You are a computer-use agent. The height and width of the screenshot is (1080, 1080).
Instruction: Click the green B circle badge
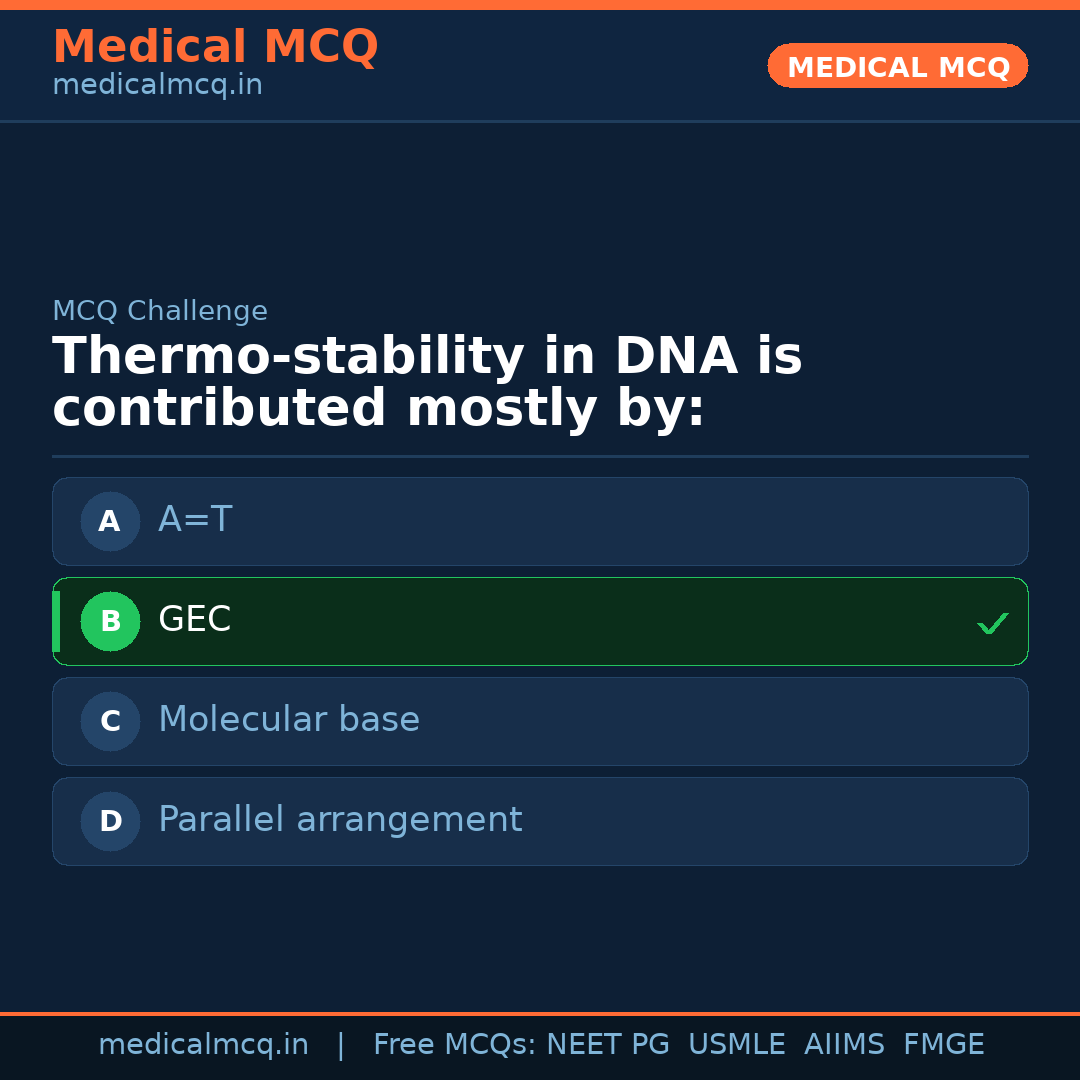[x=110, y=621]
